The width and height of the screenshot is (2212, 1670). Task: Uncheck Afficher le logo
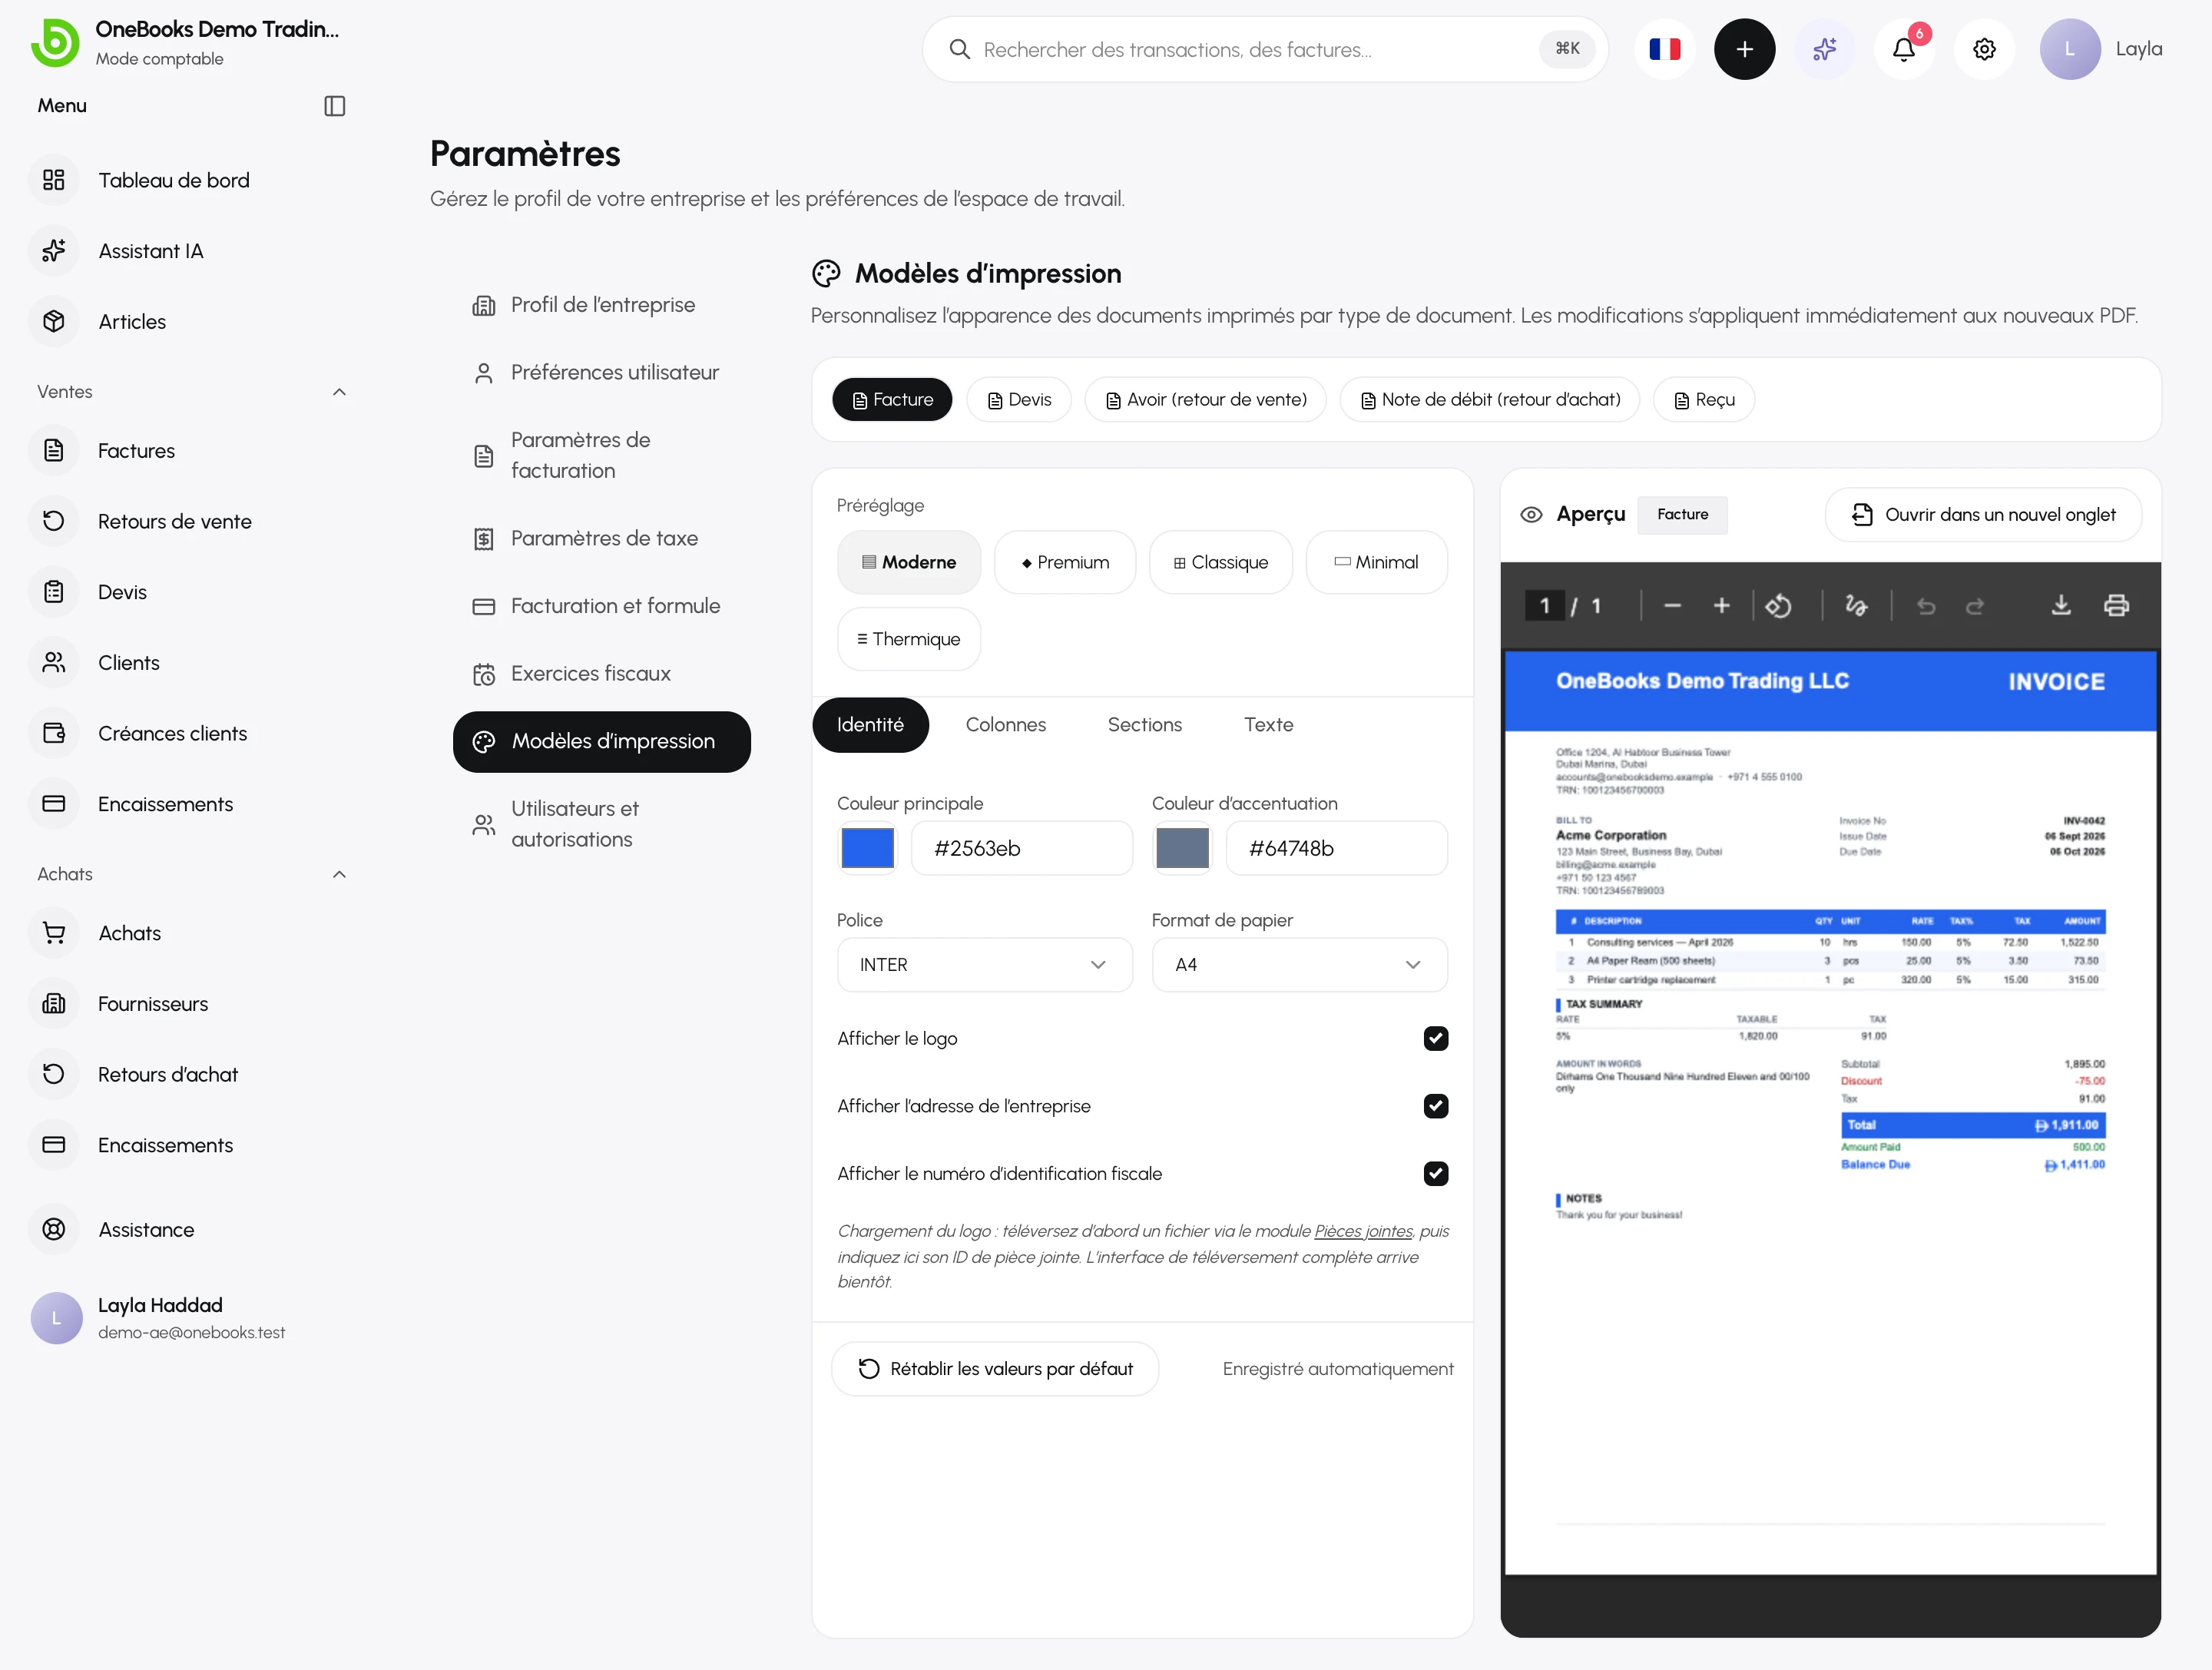1436,1038
